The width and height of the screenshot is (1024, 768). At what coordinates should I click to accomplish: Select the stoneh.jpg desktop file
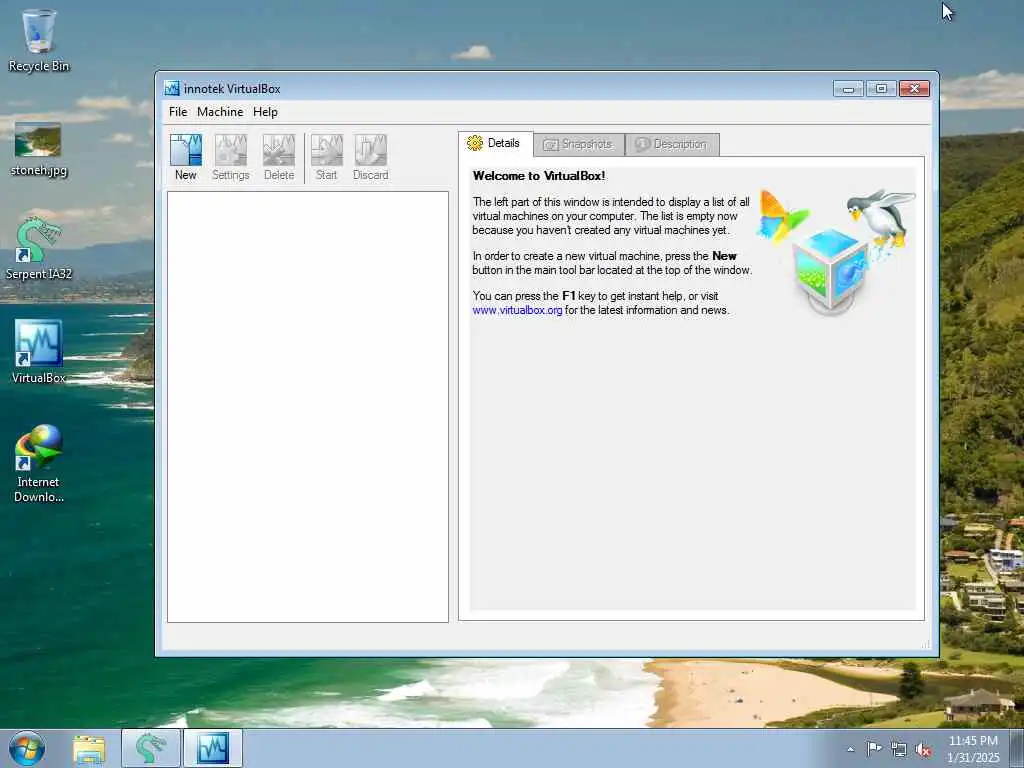coord(39,150)
